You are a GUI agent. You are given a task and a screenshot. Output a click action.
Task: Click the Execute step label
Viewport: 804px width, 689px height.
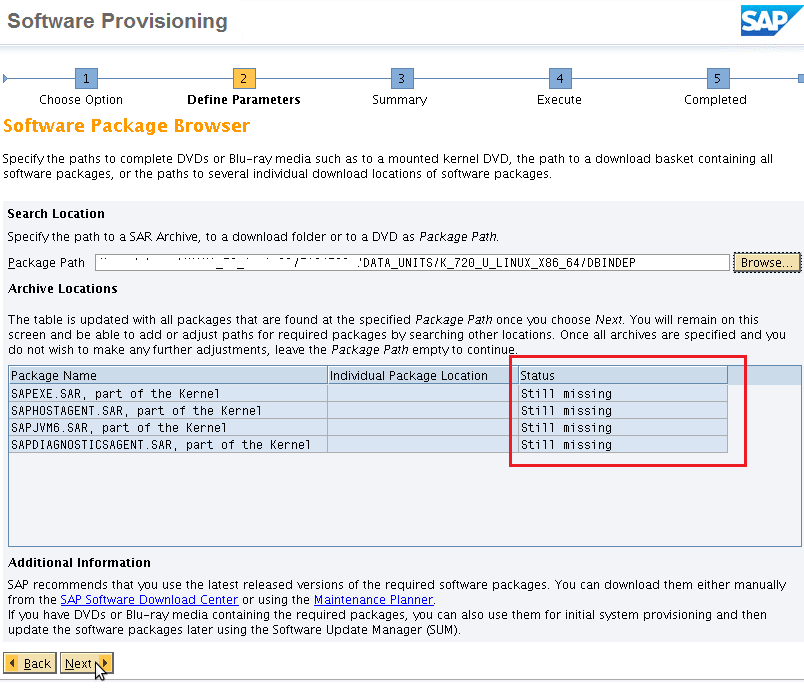tap(559, 99)
